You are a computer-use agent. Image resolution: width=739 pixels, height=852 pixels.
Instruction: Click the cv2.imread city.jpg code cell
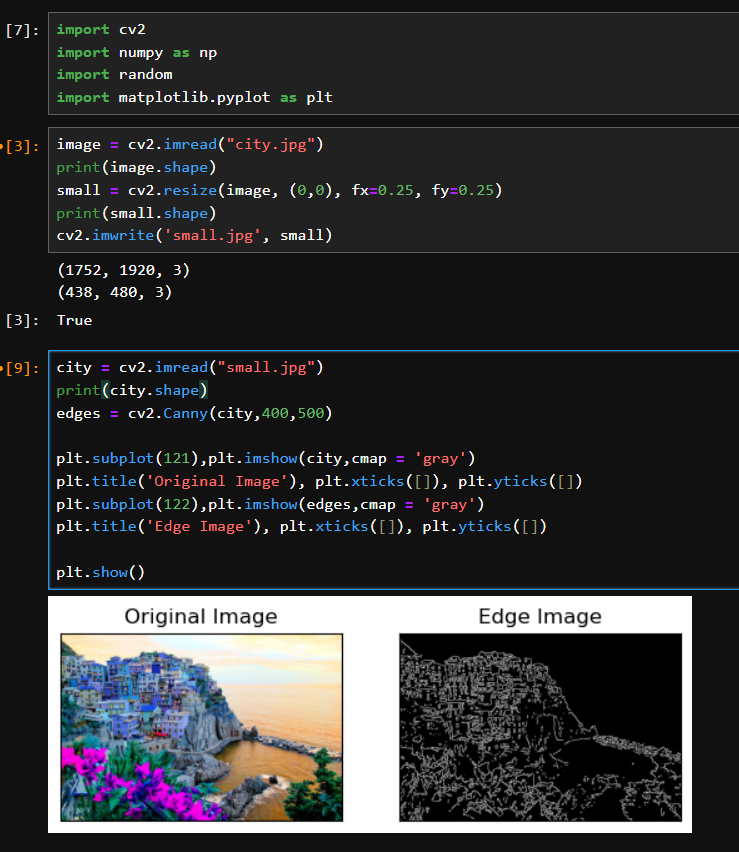click(393, 190)
